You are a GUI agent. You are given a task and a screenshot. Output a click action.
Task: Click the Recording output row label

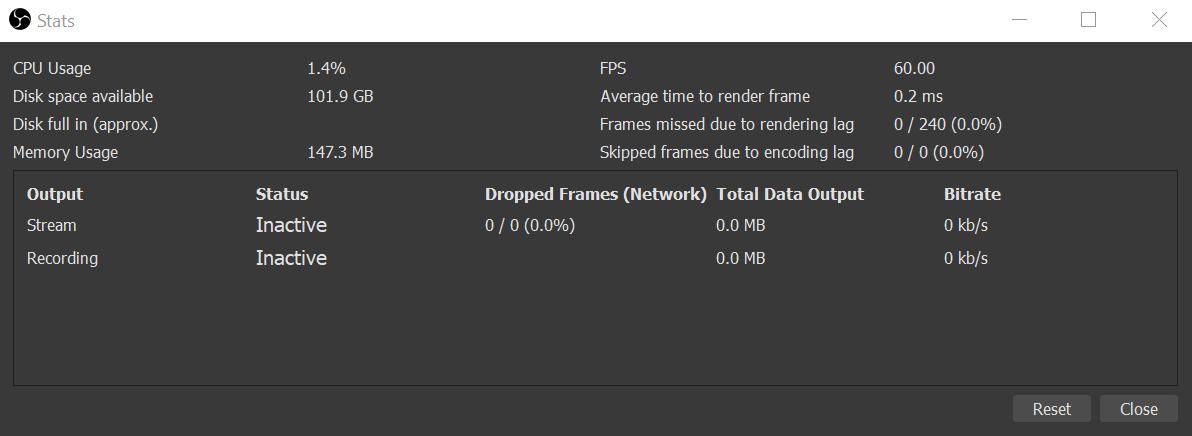62,258
